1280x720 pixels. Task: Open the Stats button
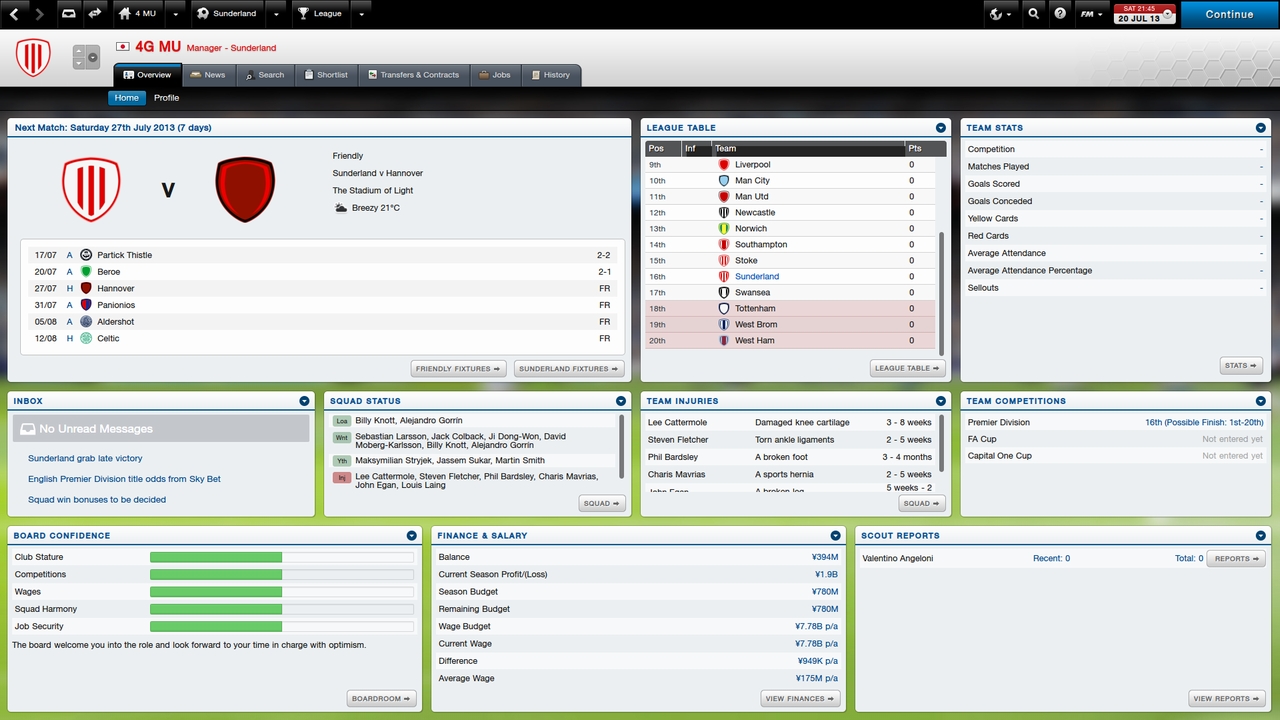pos(1241,366)
